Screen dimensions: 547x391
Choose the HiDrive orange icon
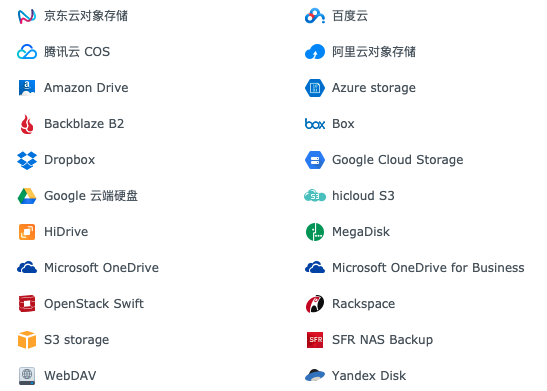pyautogui.click(x=27, y=232)
